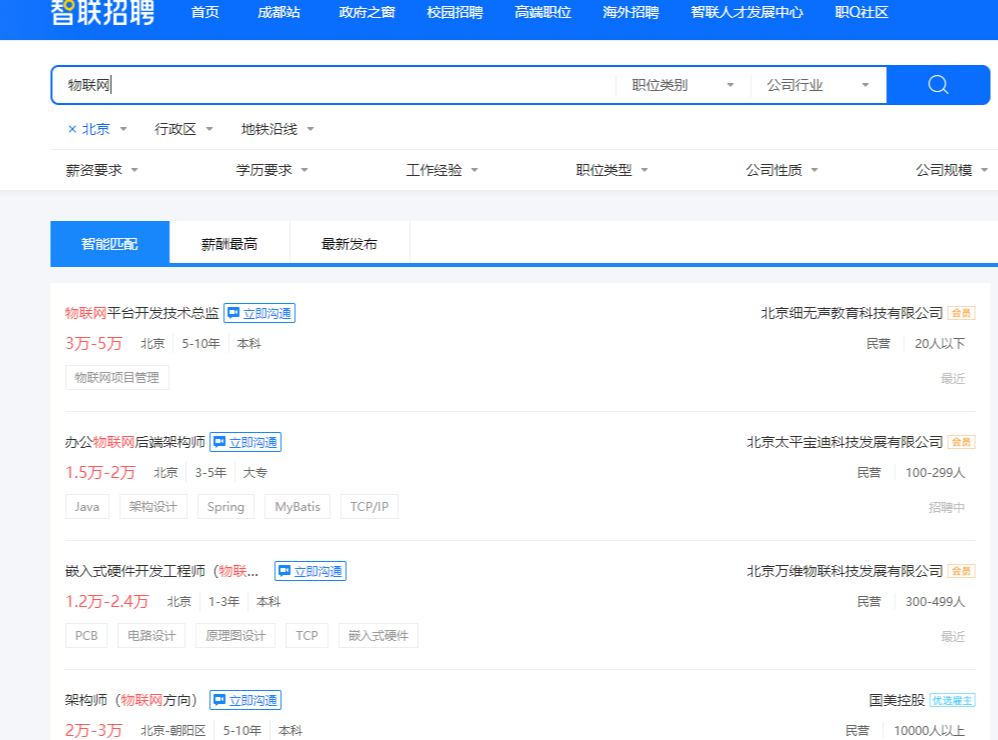Expand the 地铁沿线 filter
This screenshot has width=998, height=740.
coord(277,129)
